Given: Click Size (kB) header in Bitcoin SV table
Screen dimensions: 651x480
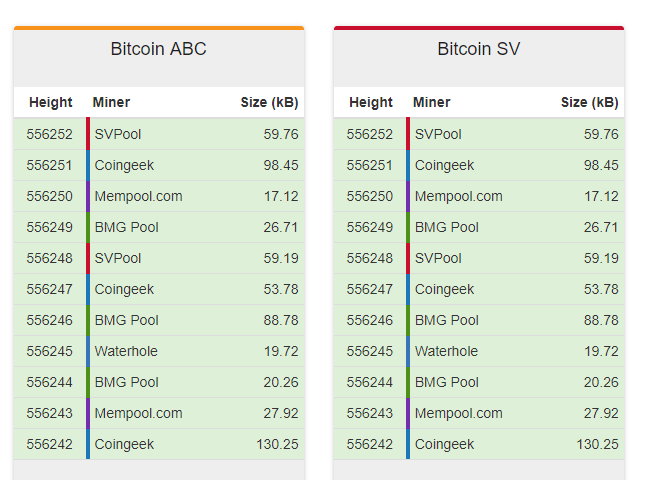Looking at the screenshot, I should (590, 102).
